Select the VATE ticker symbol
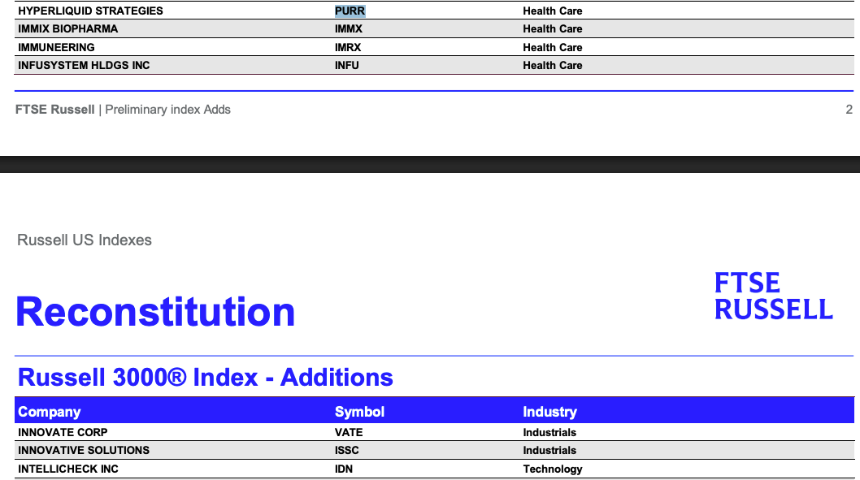This screenshot has width=860, height=480. pyautogui.click(x=349, y=432)
